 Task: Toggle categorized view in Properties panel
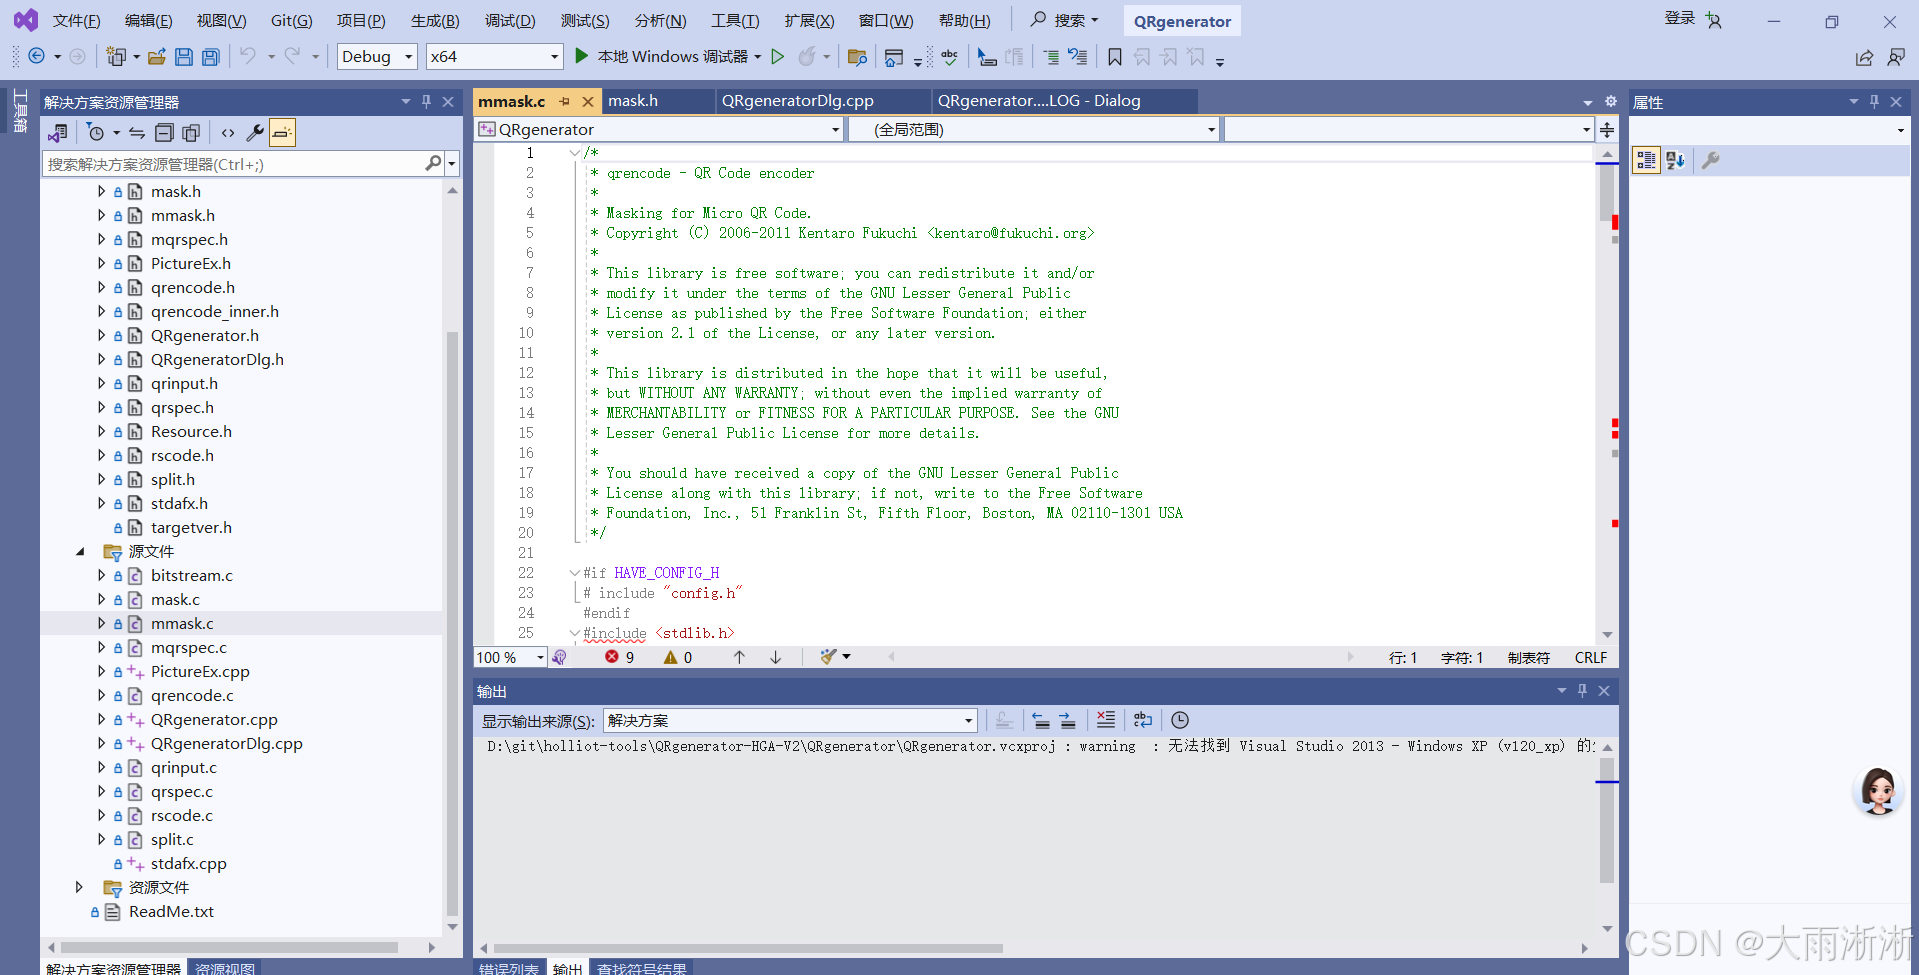(x=1646, y=160)
